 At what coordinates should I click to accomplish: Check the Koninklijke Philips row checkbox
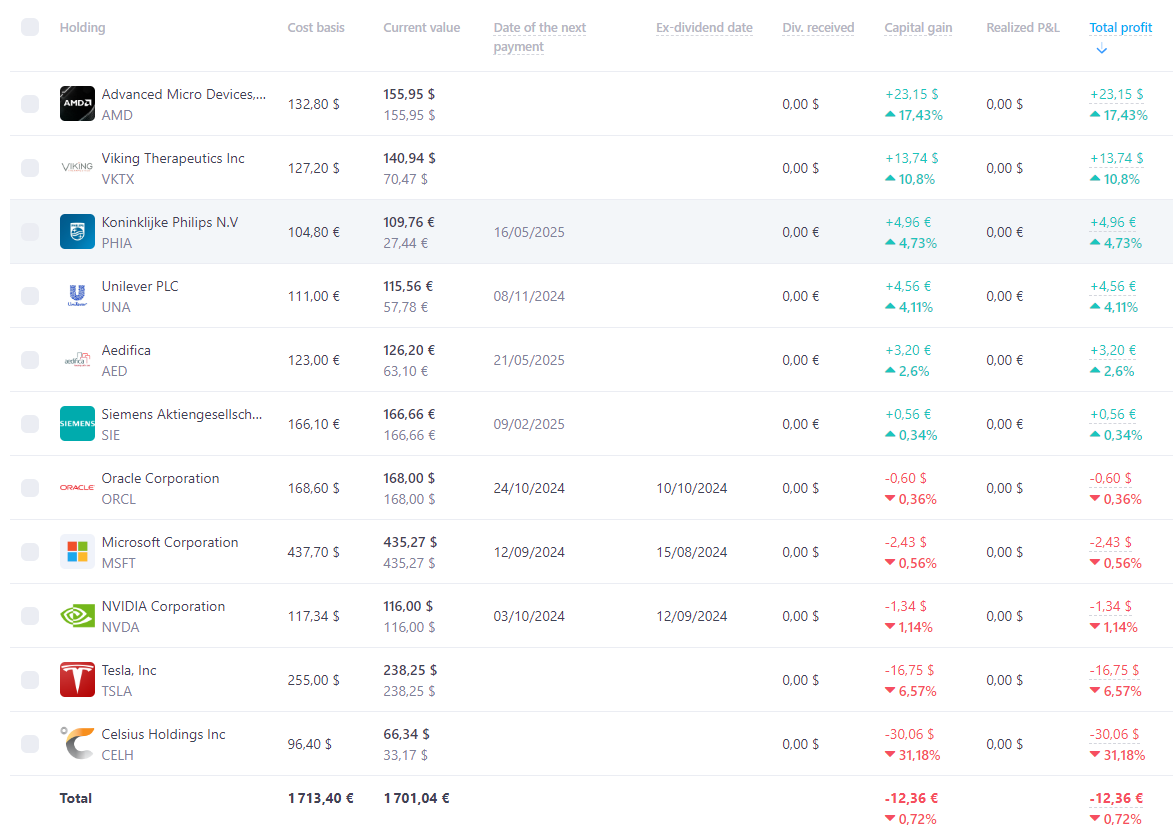(x=30, y=232)
